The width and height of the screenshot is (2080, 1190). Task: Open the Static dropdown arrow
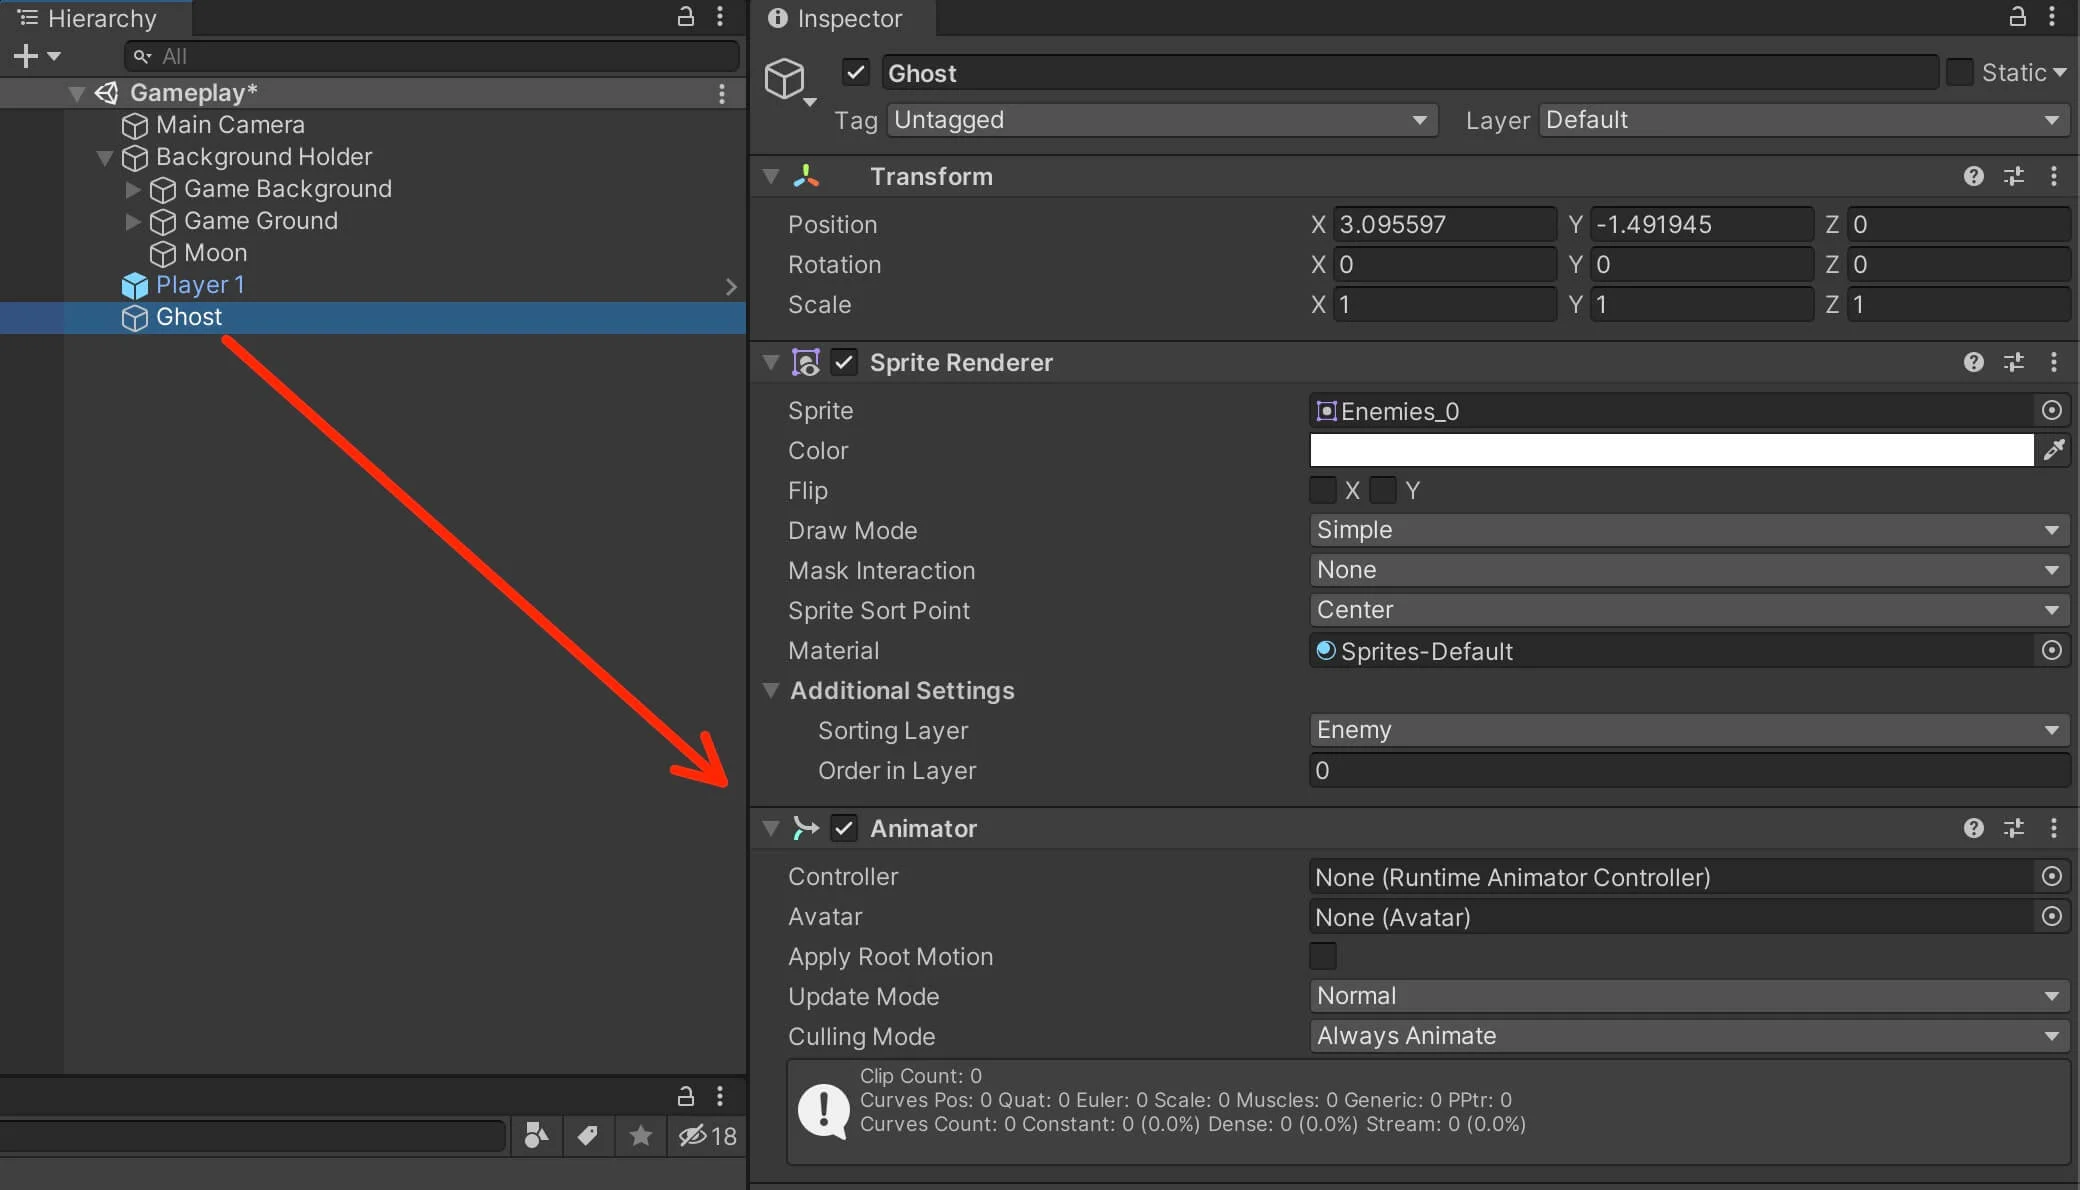click(x=2059, y=73)
